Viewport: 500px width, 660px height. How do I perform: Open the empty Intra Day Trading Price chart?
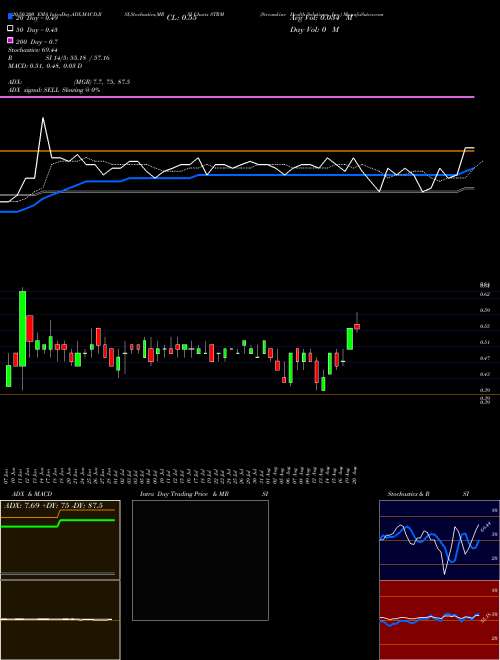200,560
